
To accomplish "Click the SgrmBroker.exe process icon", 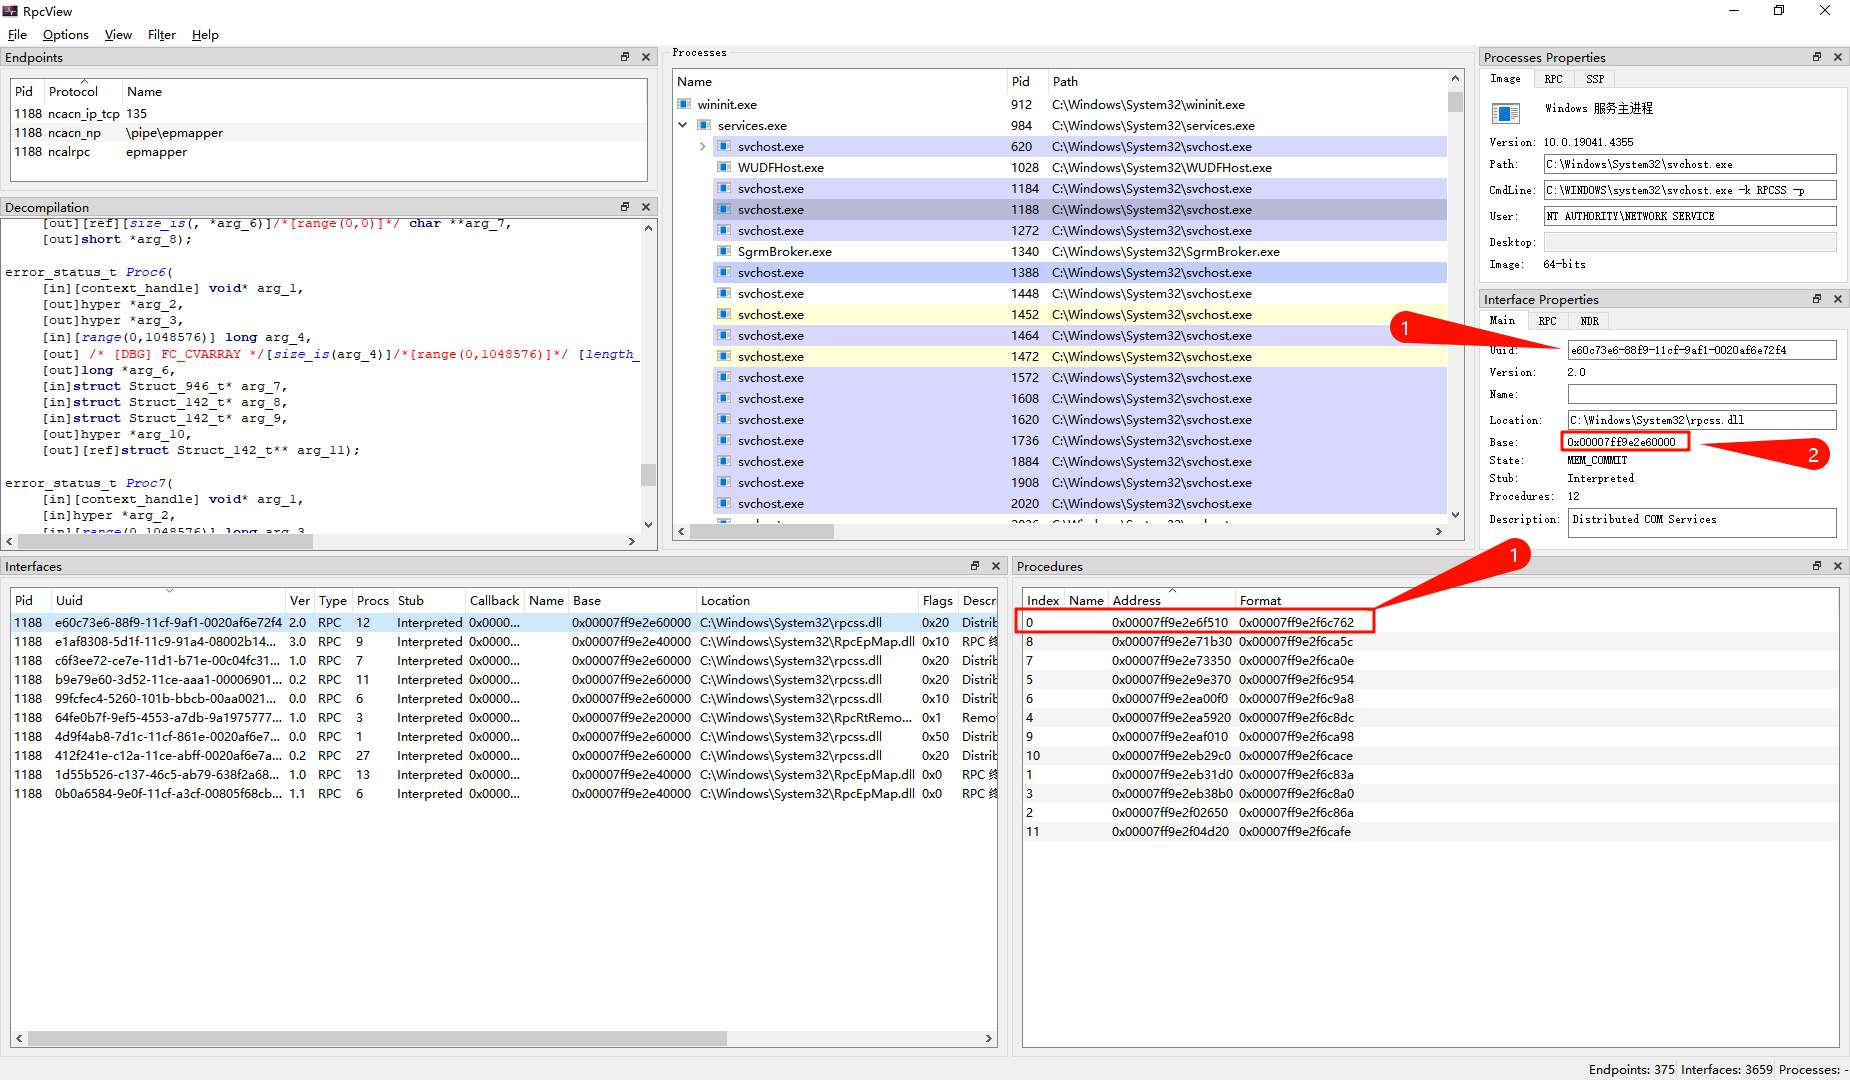I will click(724, 251).
